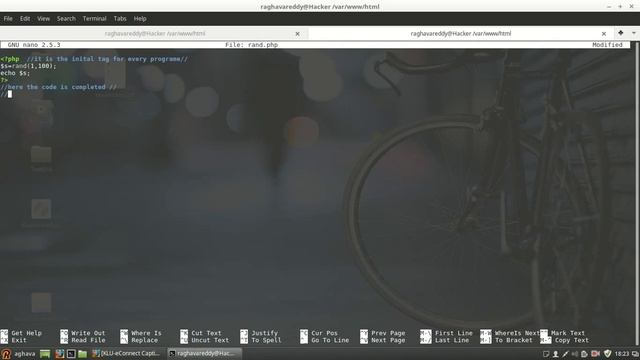The height and width of the screenshot is (360, 640).
Task: Click the 'here the code is completed' comment
Action: coord(57,87)
